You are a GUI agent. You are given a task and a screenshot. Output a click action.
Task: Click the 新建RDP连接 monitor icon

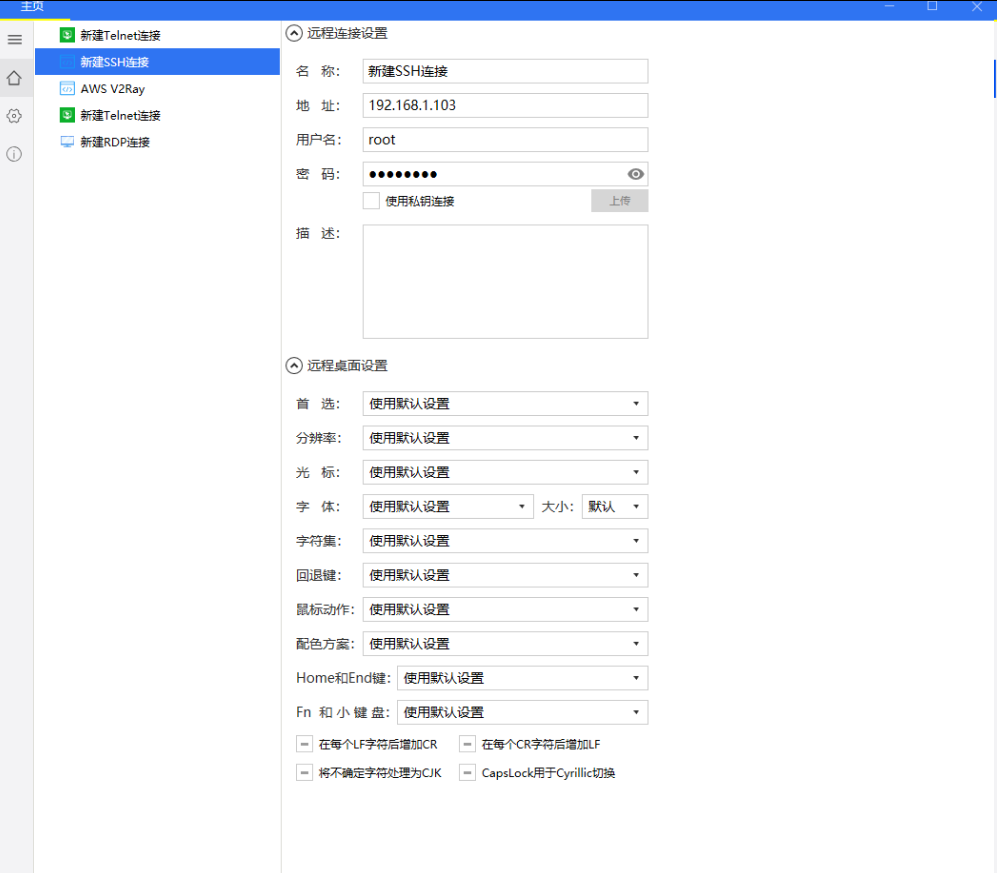pyautogui.click(x=66, y=141)
